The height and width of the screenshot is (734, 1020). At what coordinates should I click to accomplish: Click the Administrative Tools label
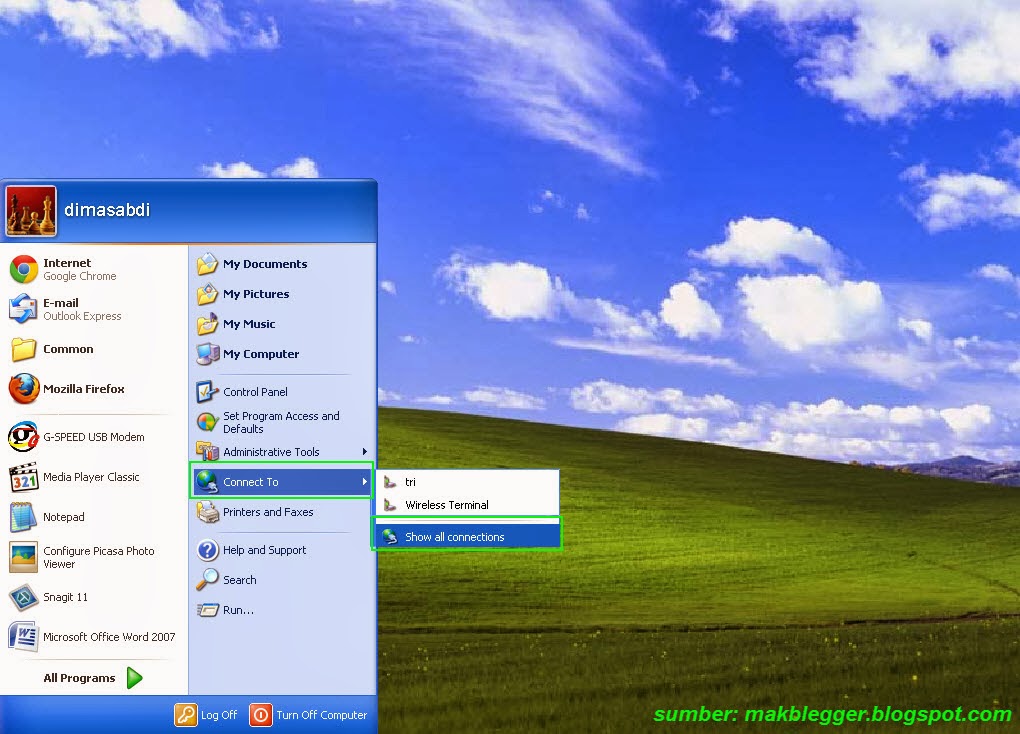(x=271, y=452)
